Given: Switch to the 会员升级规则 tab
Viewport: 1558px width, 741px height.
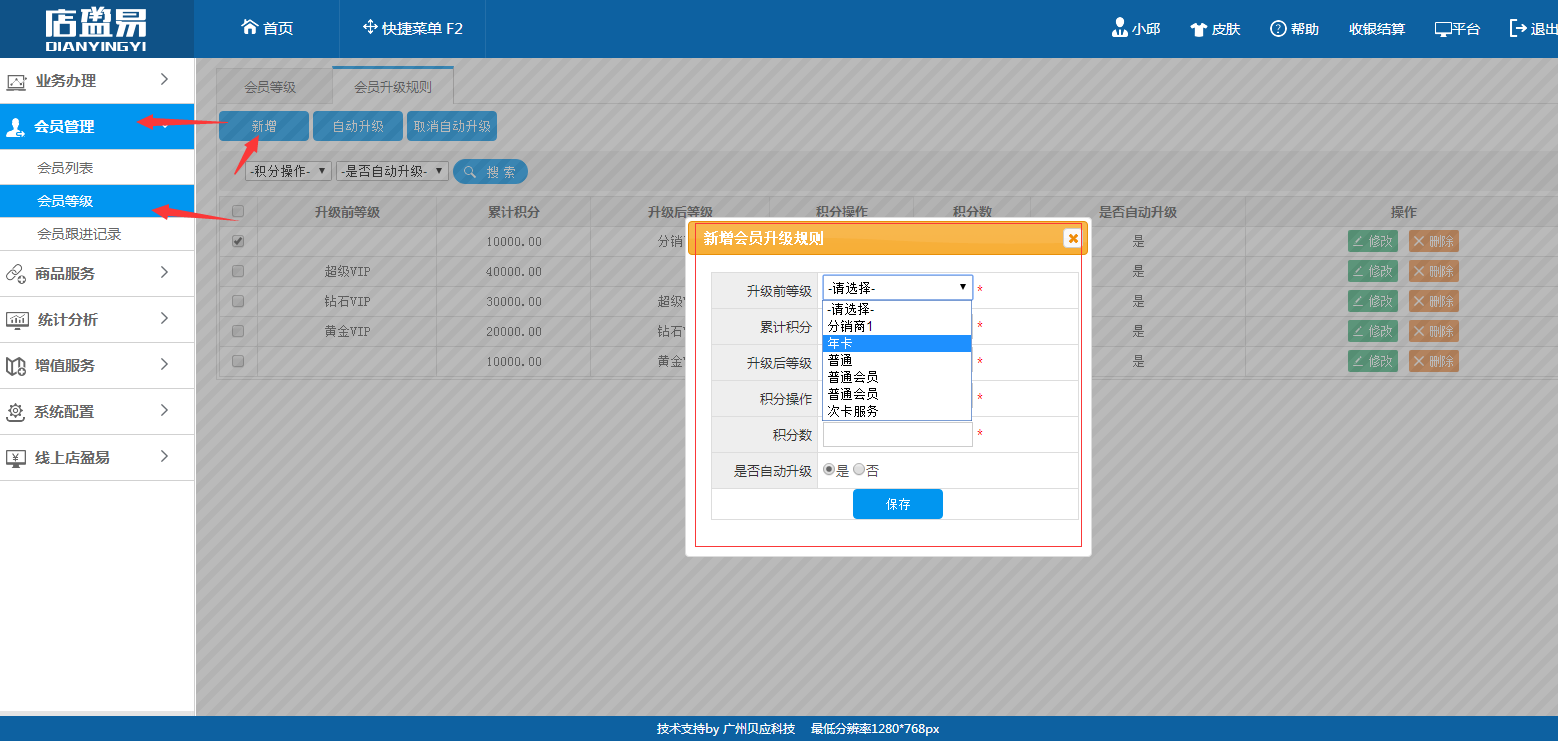Looking at the screenshot, I should [393, 87].
